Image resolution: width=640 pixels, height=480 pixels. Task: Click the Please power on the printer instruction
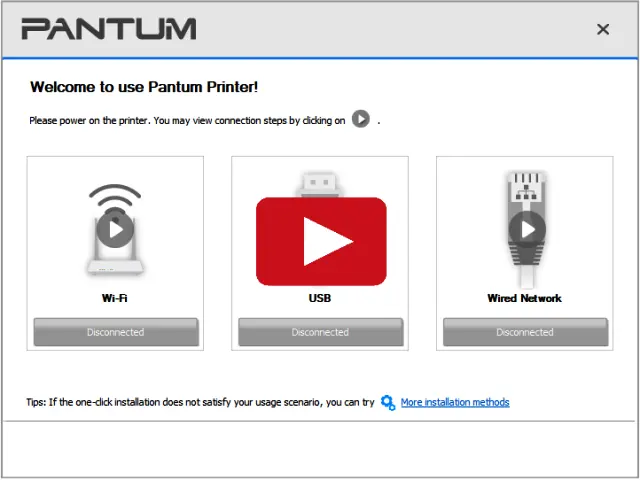[187, 121]
